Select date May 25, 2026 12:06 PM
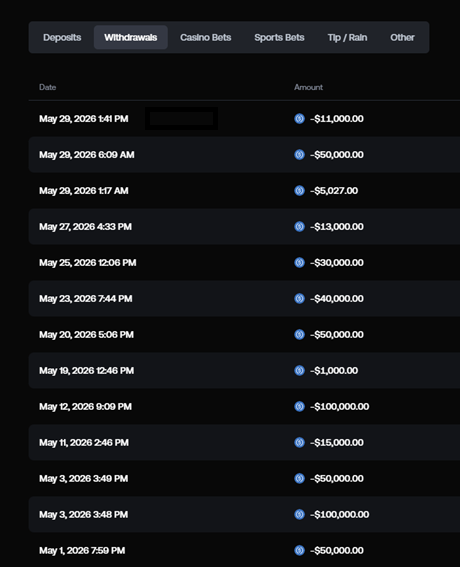Screen dimensions: 460x567 (88, 263)
